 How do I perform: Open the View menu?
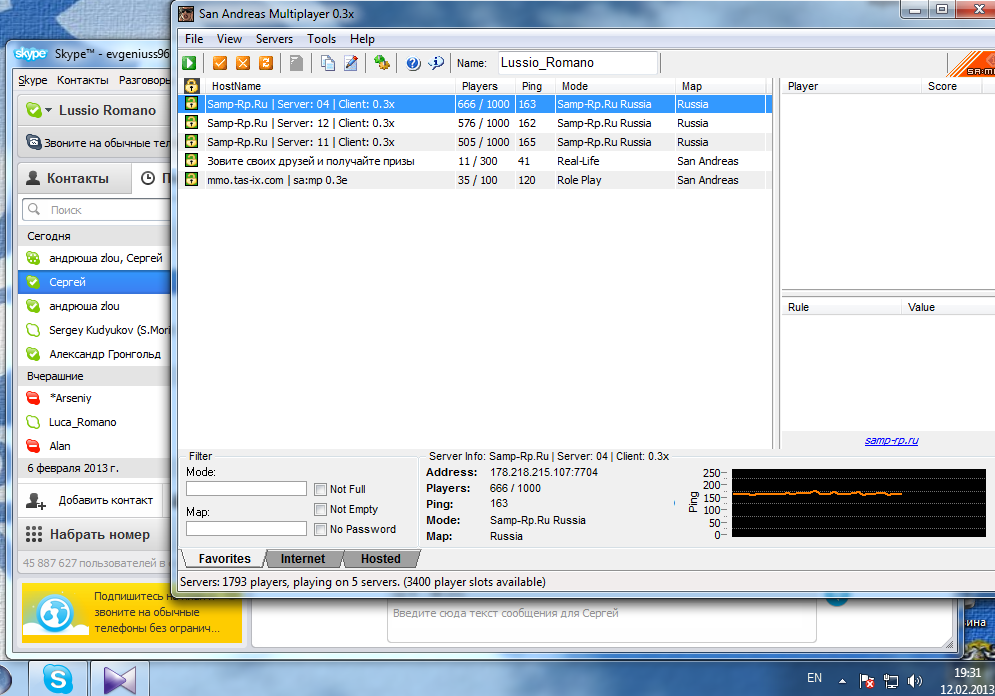click(x=229, y=39)
